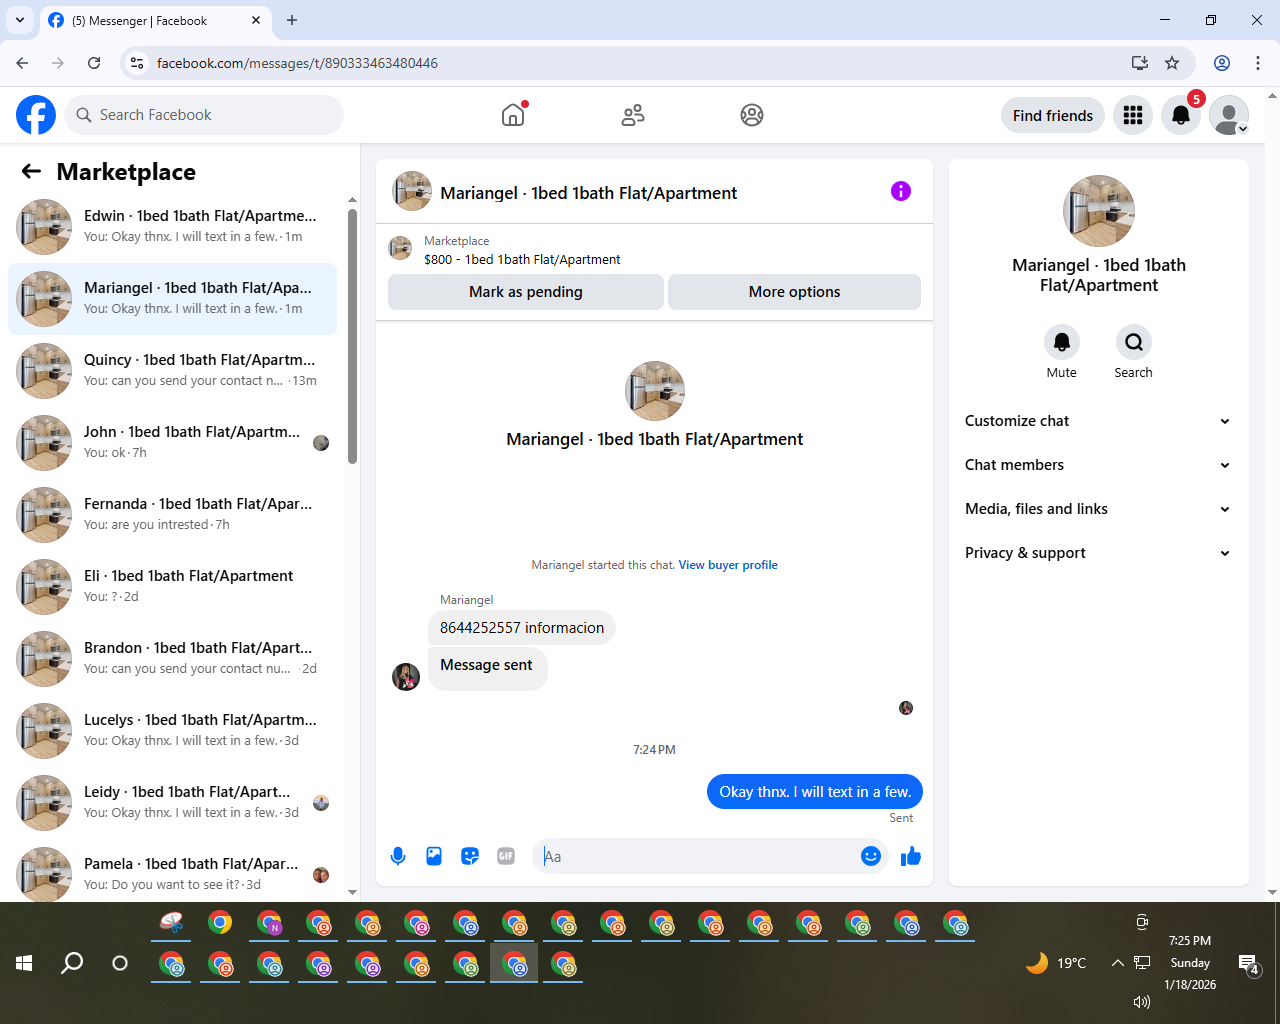The image size is (1280, 1024).
Task: Open Leidy's conversation
Action: 172,803
